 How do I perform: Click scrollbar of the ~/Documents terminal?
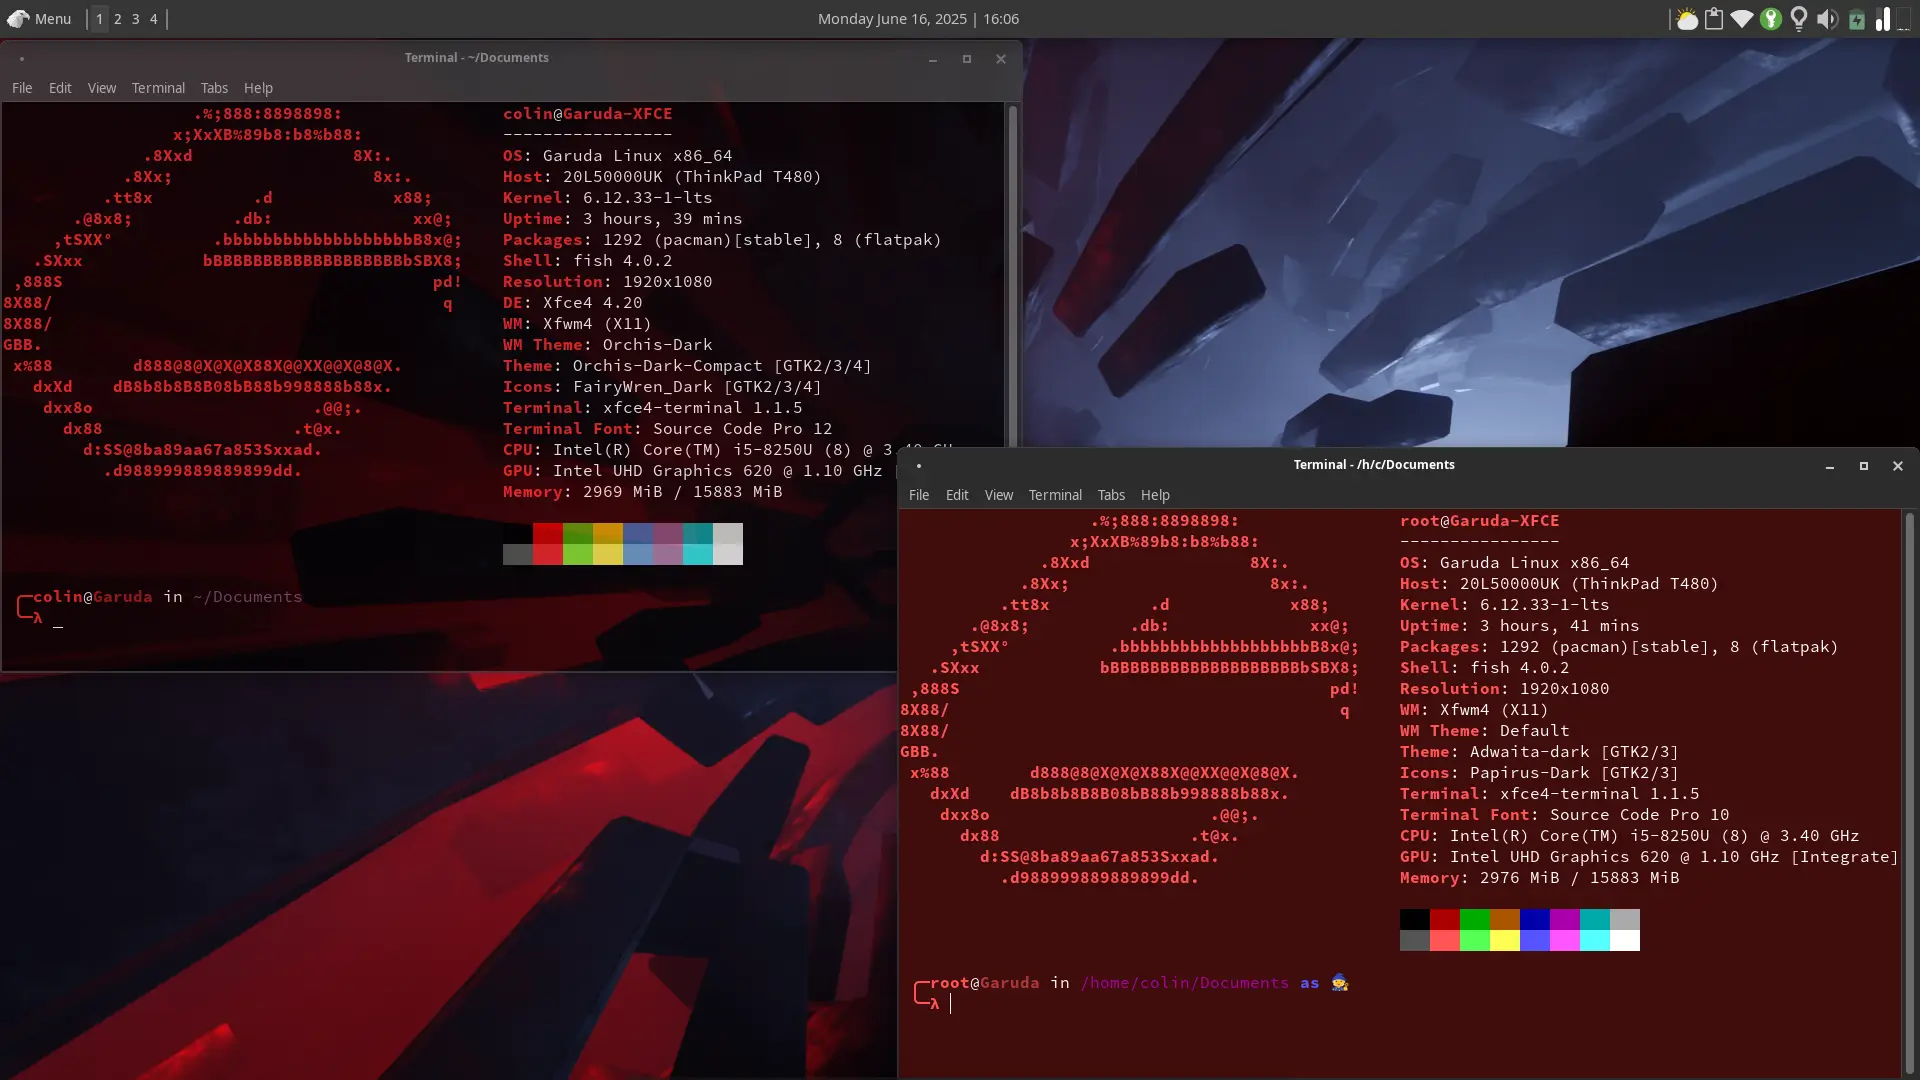[1012, 275]
